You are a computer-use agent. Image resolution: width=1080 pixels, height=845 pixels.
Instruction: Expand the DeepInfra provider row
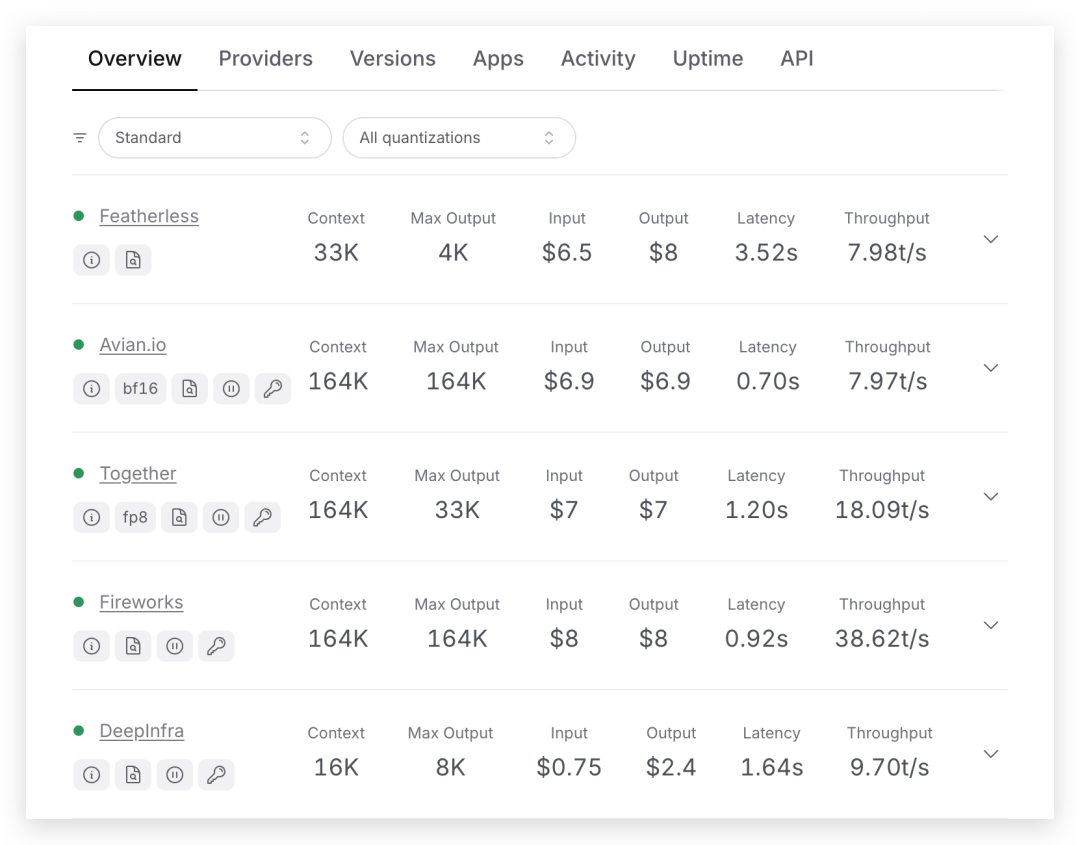pos(990,753)
